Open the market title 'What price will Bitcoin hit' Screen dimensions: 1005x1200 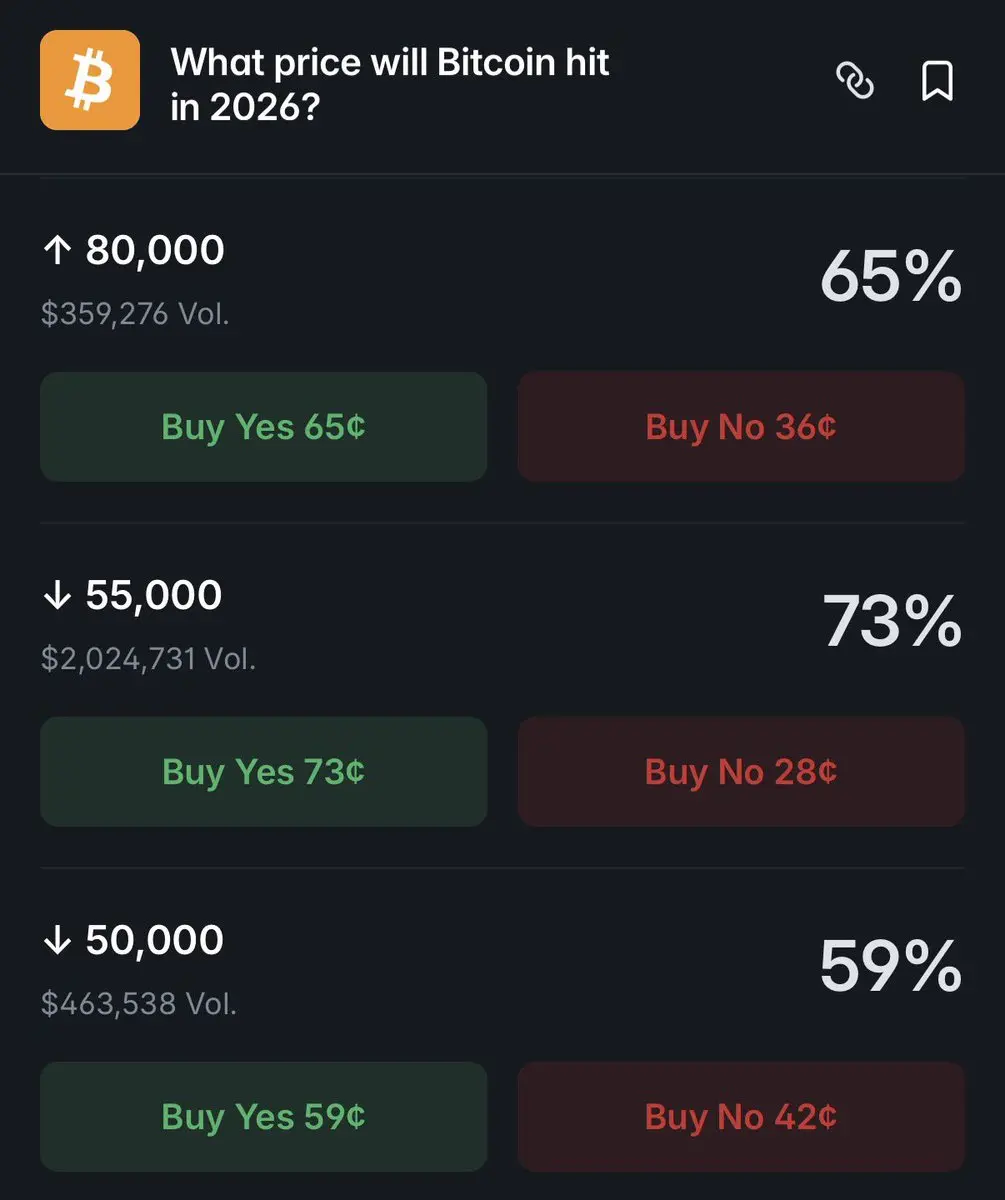click(x=390, y=63)
